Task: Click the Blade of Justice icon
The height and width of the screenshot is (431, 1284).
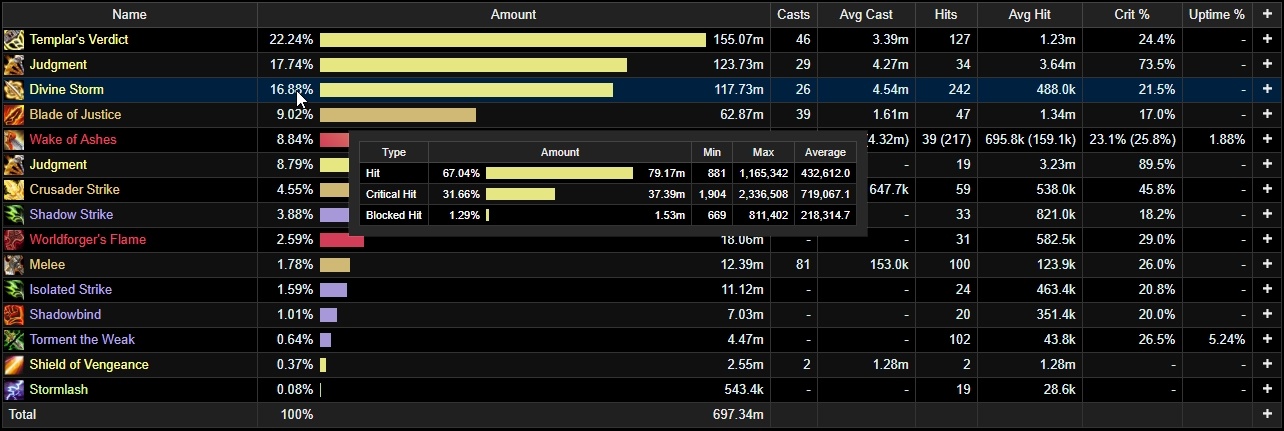Action: (x=14, y=115)
